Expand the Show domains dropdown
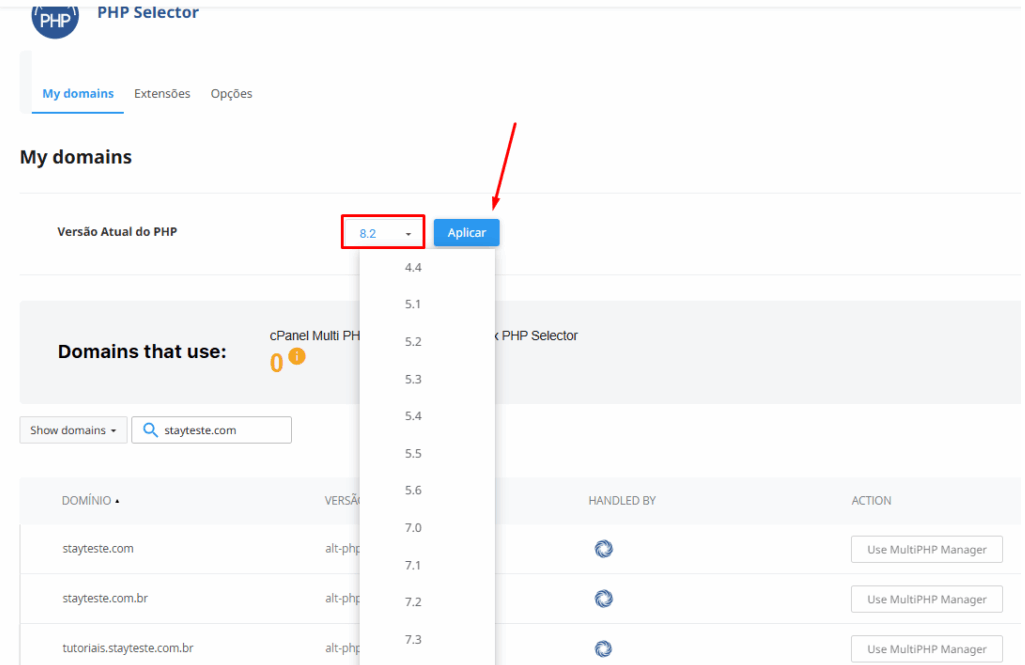This screenshot has height=665, width=1025. tap(73, 430)
